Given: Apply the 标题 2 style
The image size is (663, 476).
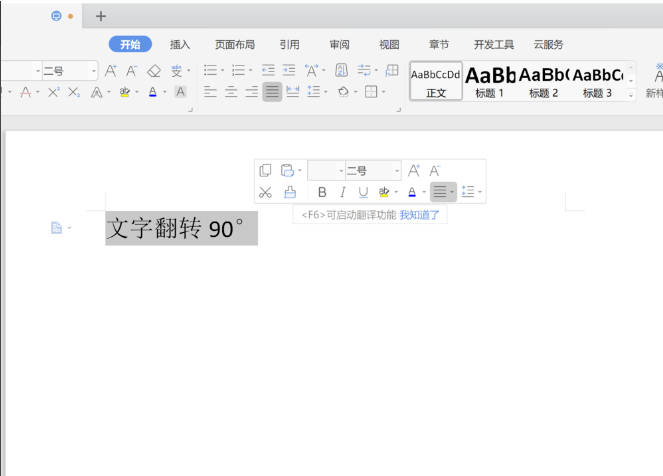Looking at the screenshot, I should (544, 82).
